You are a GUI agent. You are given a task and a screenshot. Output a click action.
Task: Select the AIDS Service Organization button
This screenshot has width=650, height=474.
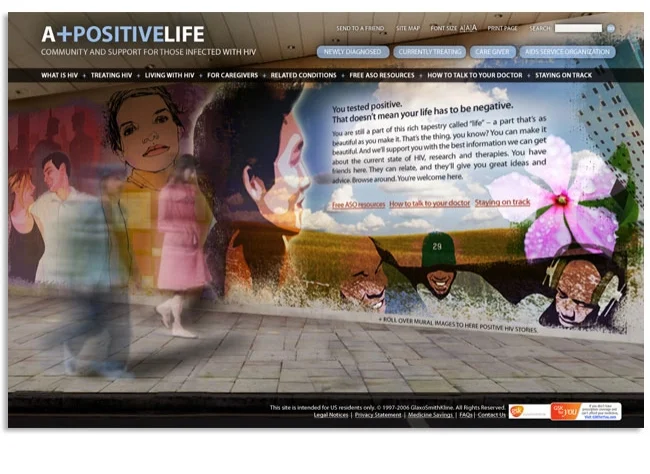[567, 52]
